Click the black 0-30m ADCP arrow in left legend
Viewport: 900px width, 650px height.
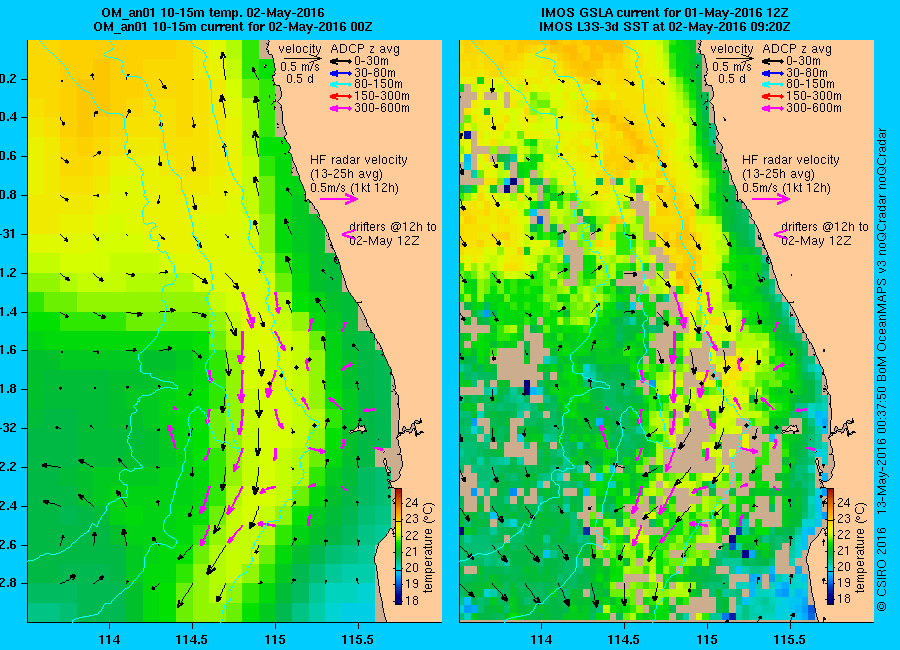(340, 61)
